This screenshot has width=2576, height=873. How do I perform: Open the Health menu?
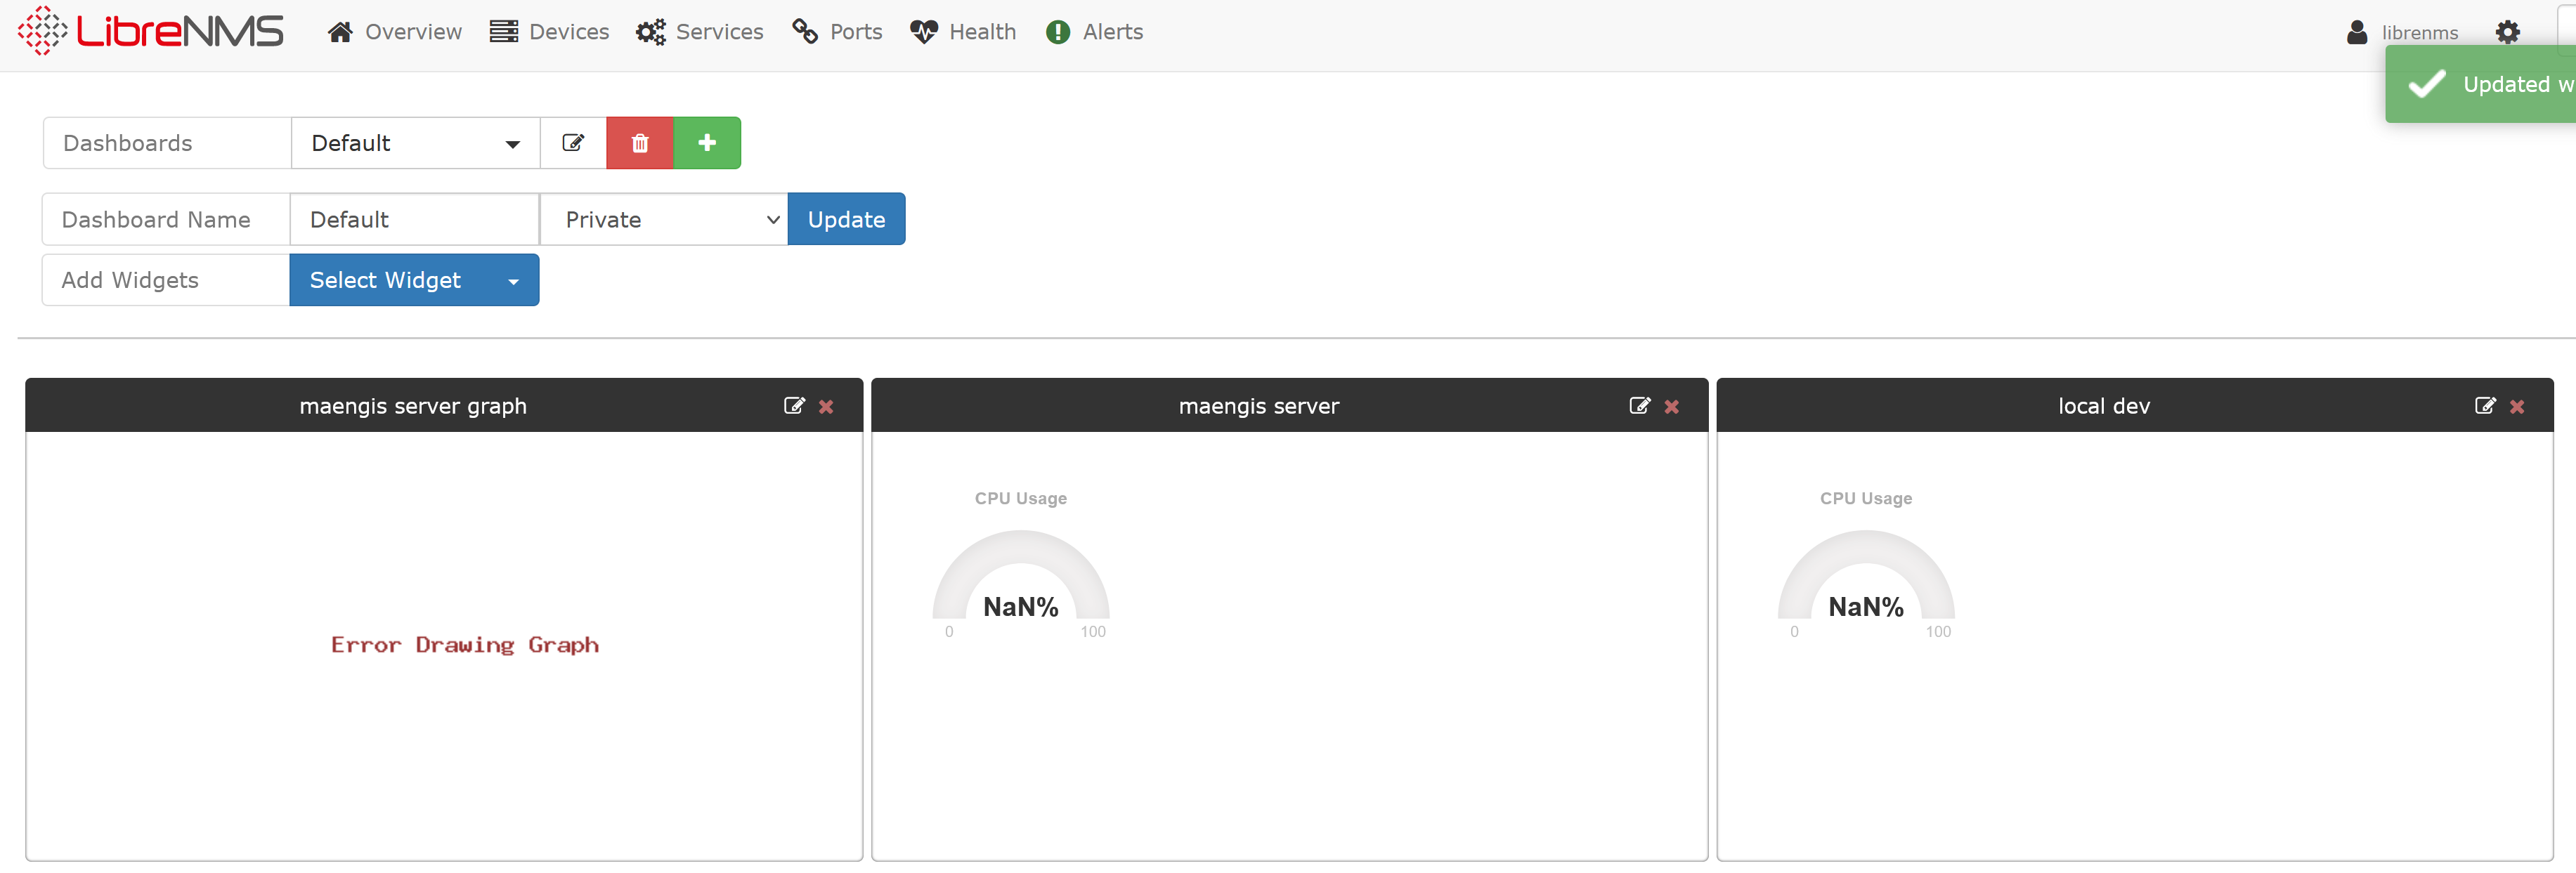963,32
